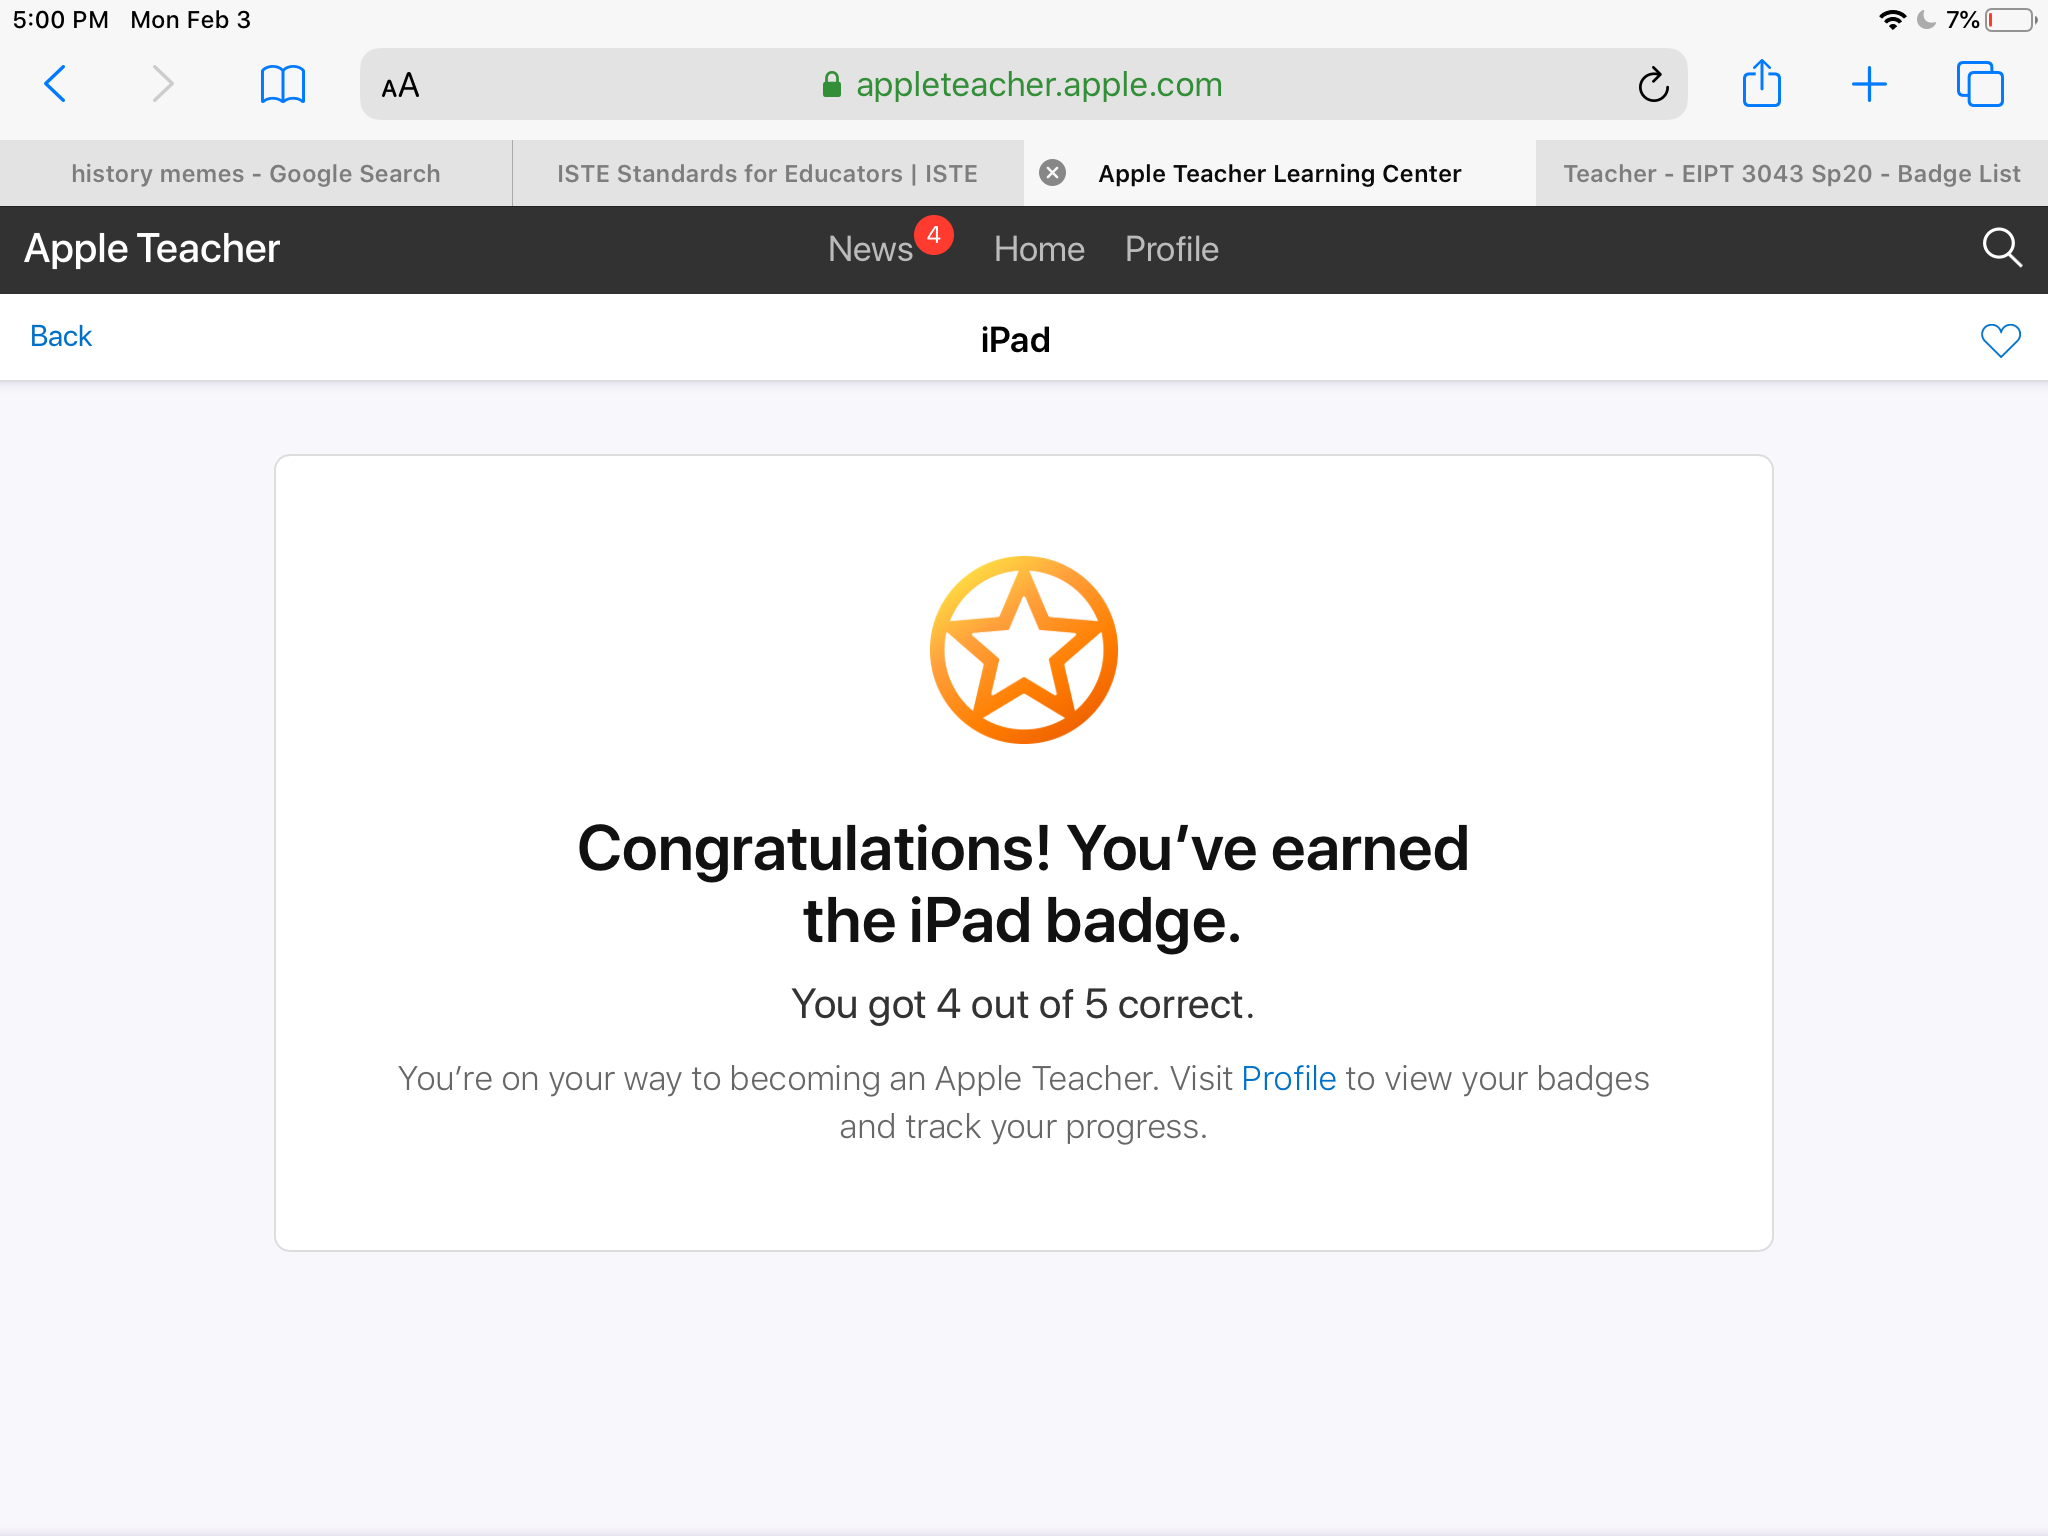Click the Back link below header
Viewport: 2048px width, 1536px height.
click(x=61, y=336)
